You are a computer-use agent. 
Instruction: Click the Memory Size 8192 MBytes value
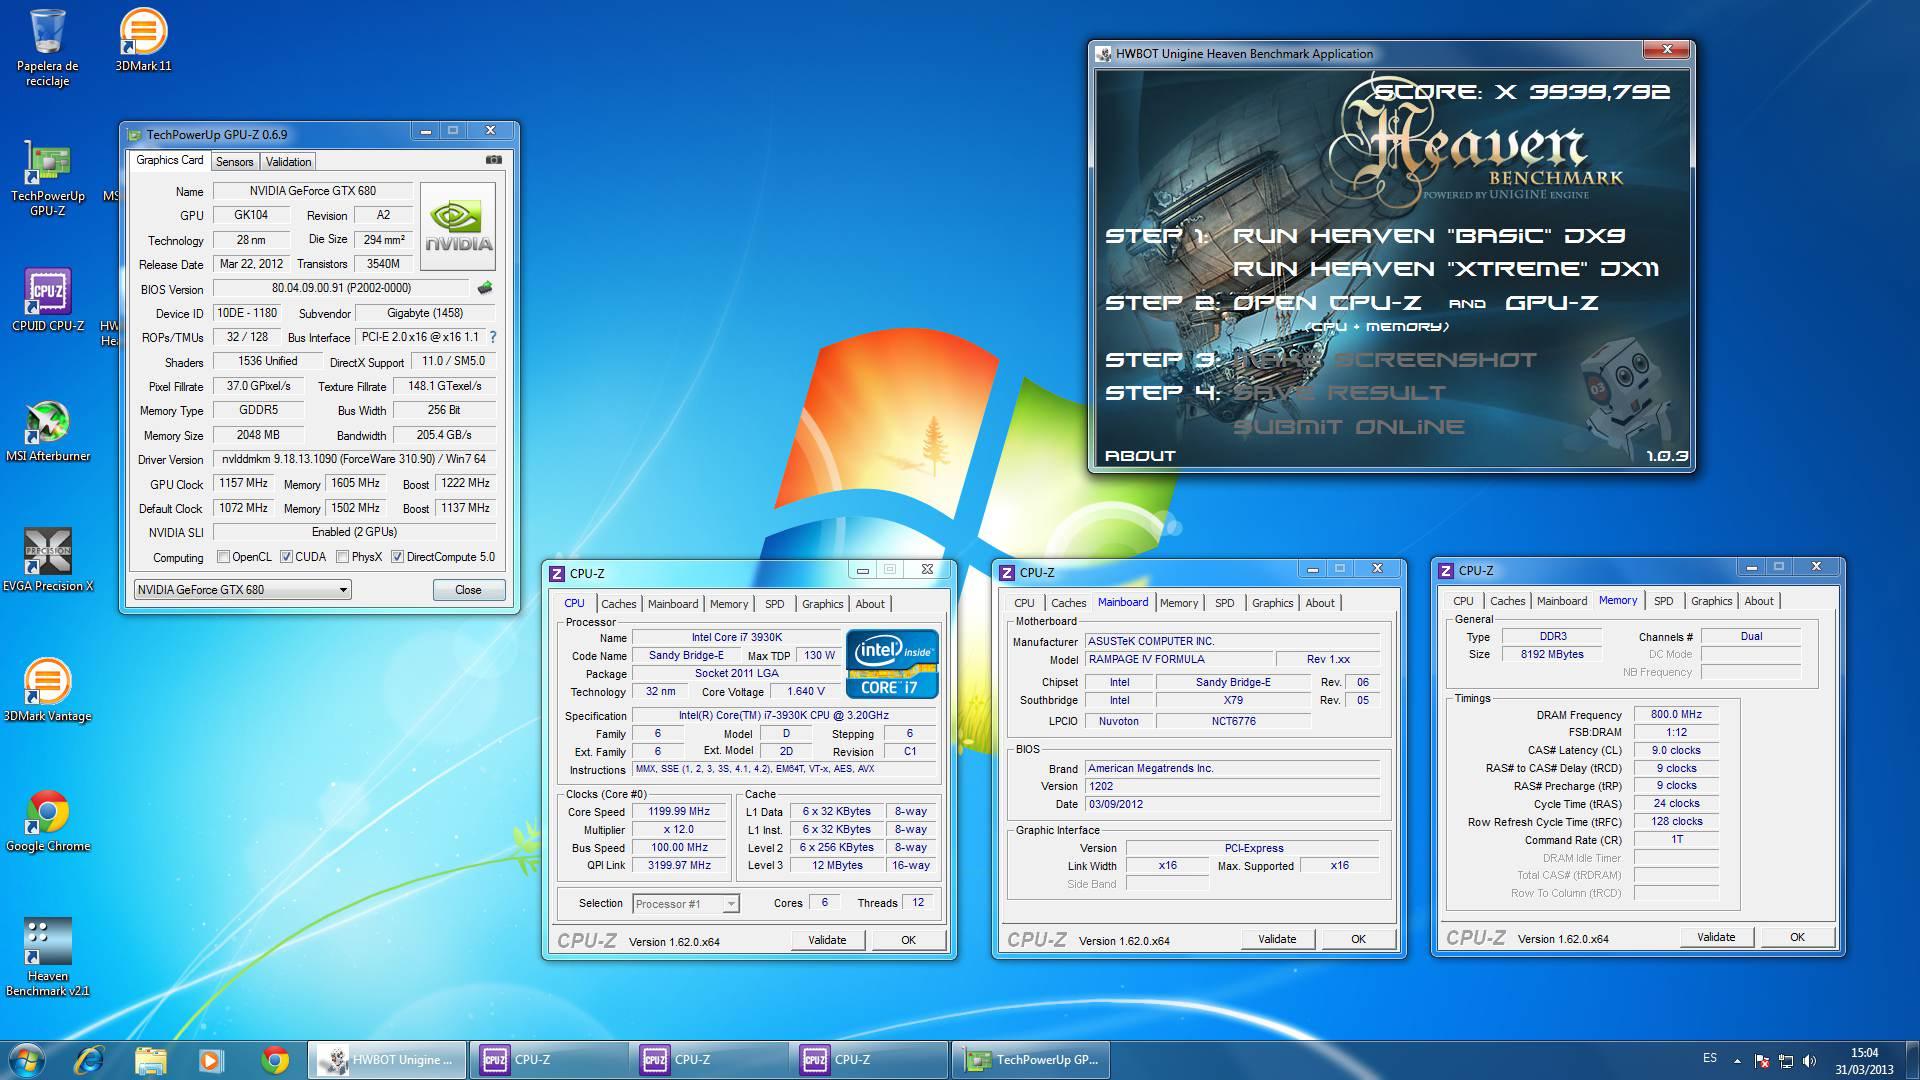point(1553,655)
